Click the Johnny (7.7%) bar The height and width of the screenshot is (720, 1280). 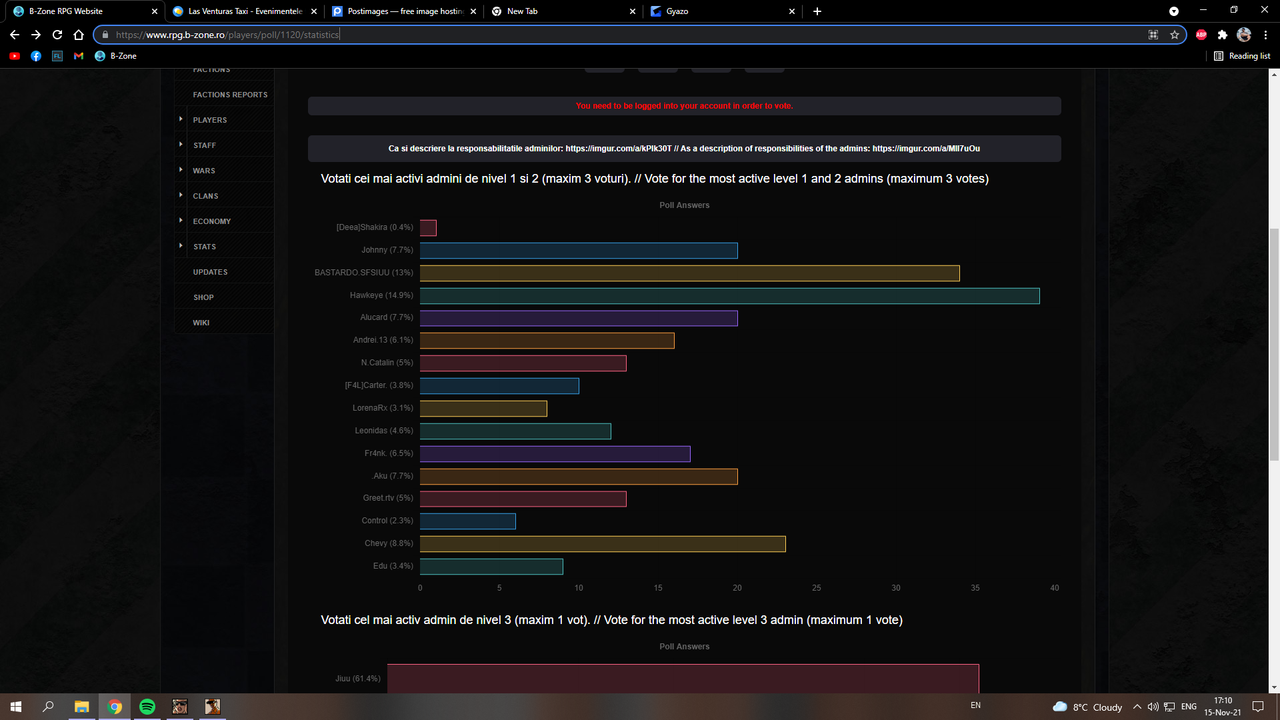(x=578, y=251)
